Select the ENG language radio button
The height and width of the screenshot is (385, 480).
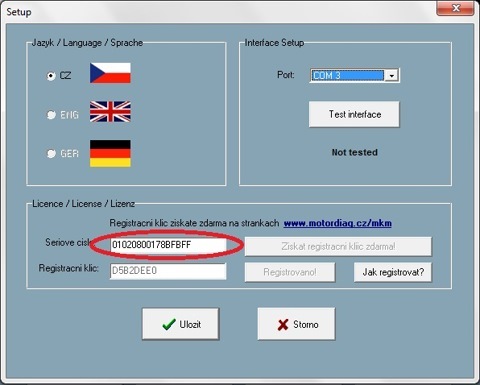point(51,115)
